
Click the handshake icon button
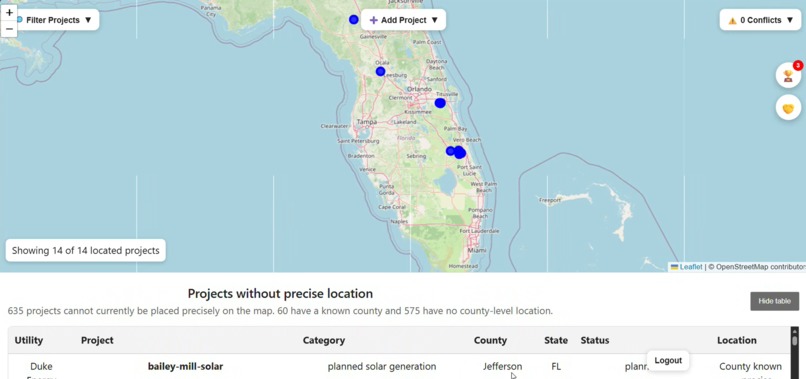pos(788,108)
